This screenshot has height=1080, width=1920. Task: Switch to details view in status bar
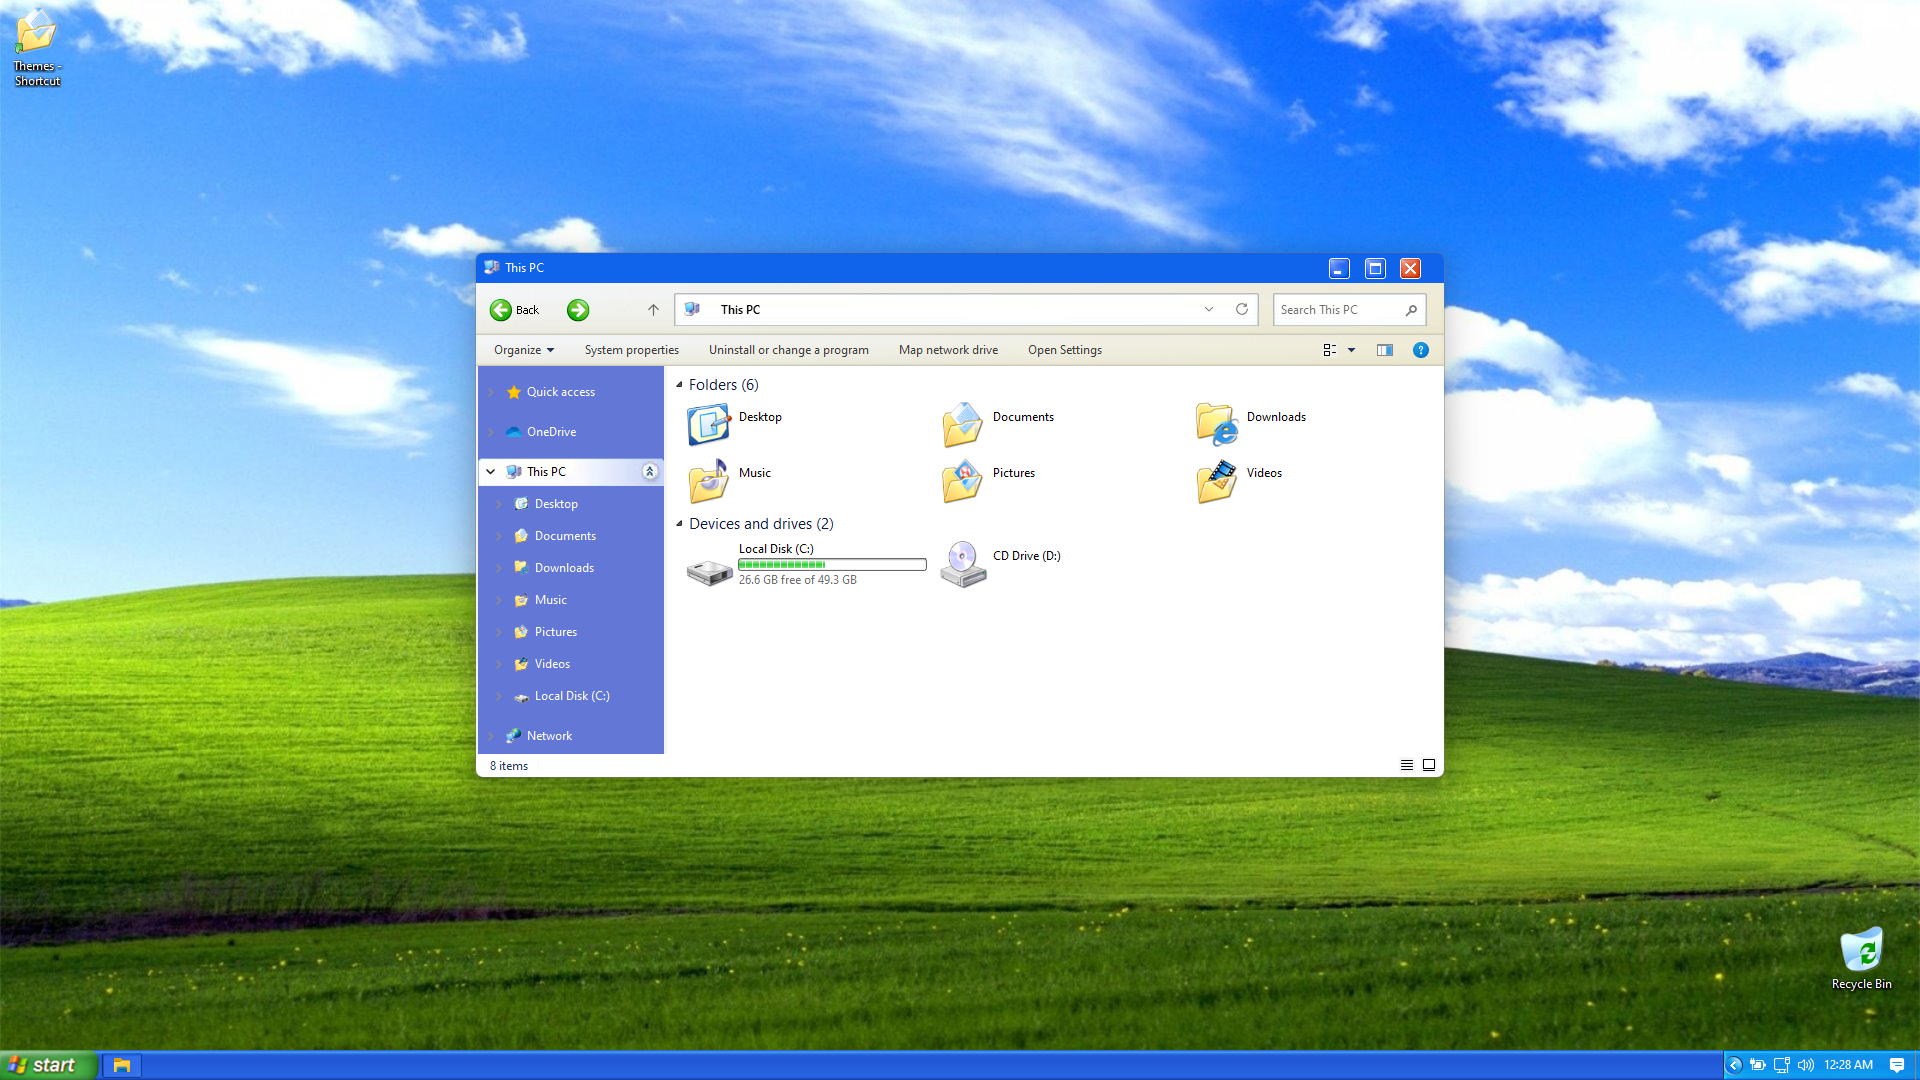tap(1406, 765)
